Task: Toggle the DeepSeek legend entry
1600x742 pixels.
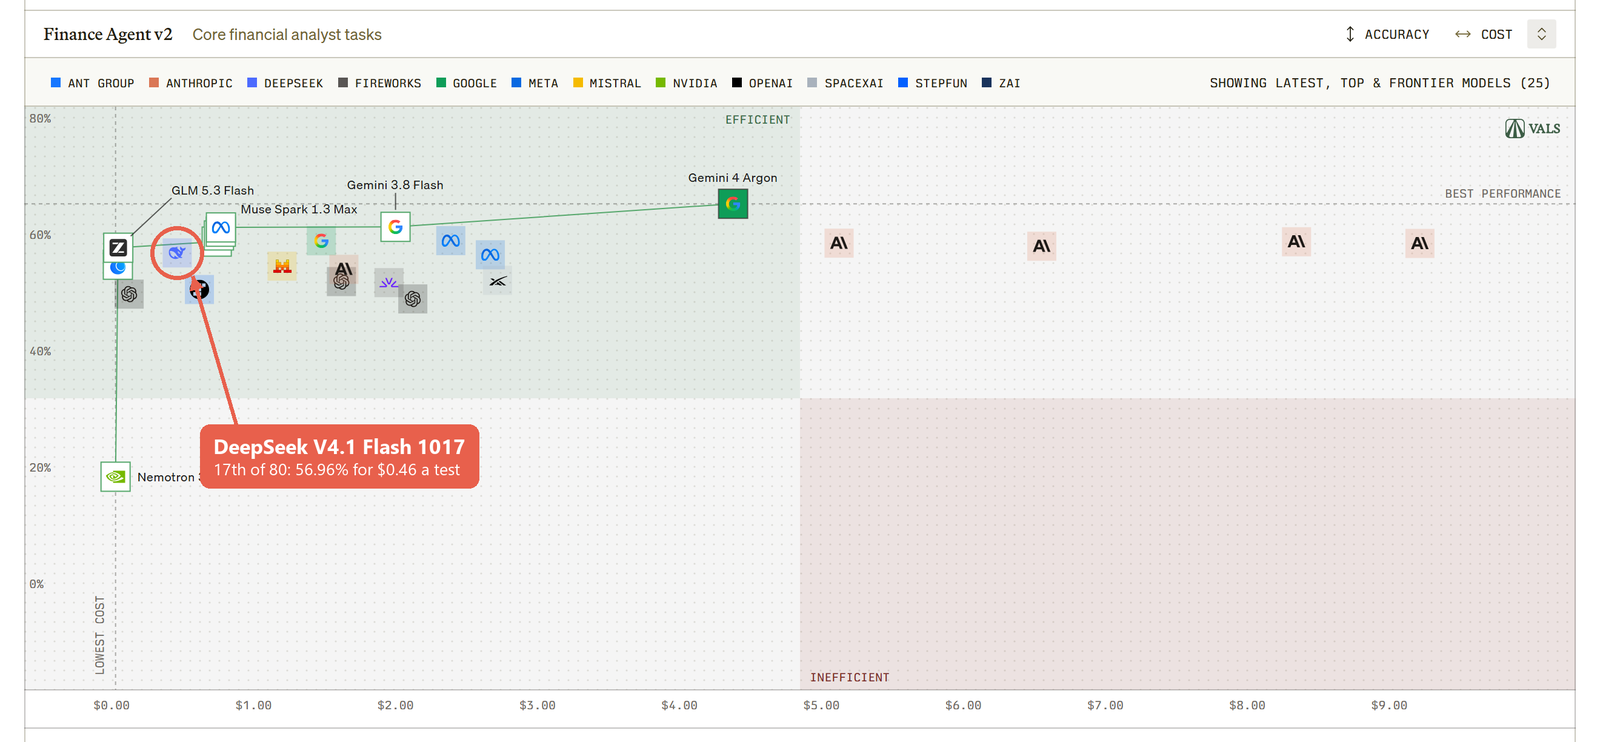Action: coord(285,83)
